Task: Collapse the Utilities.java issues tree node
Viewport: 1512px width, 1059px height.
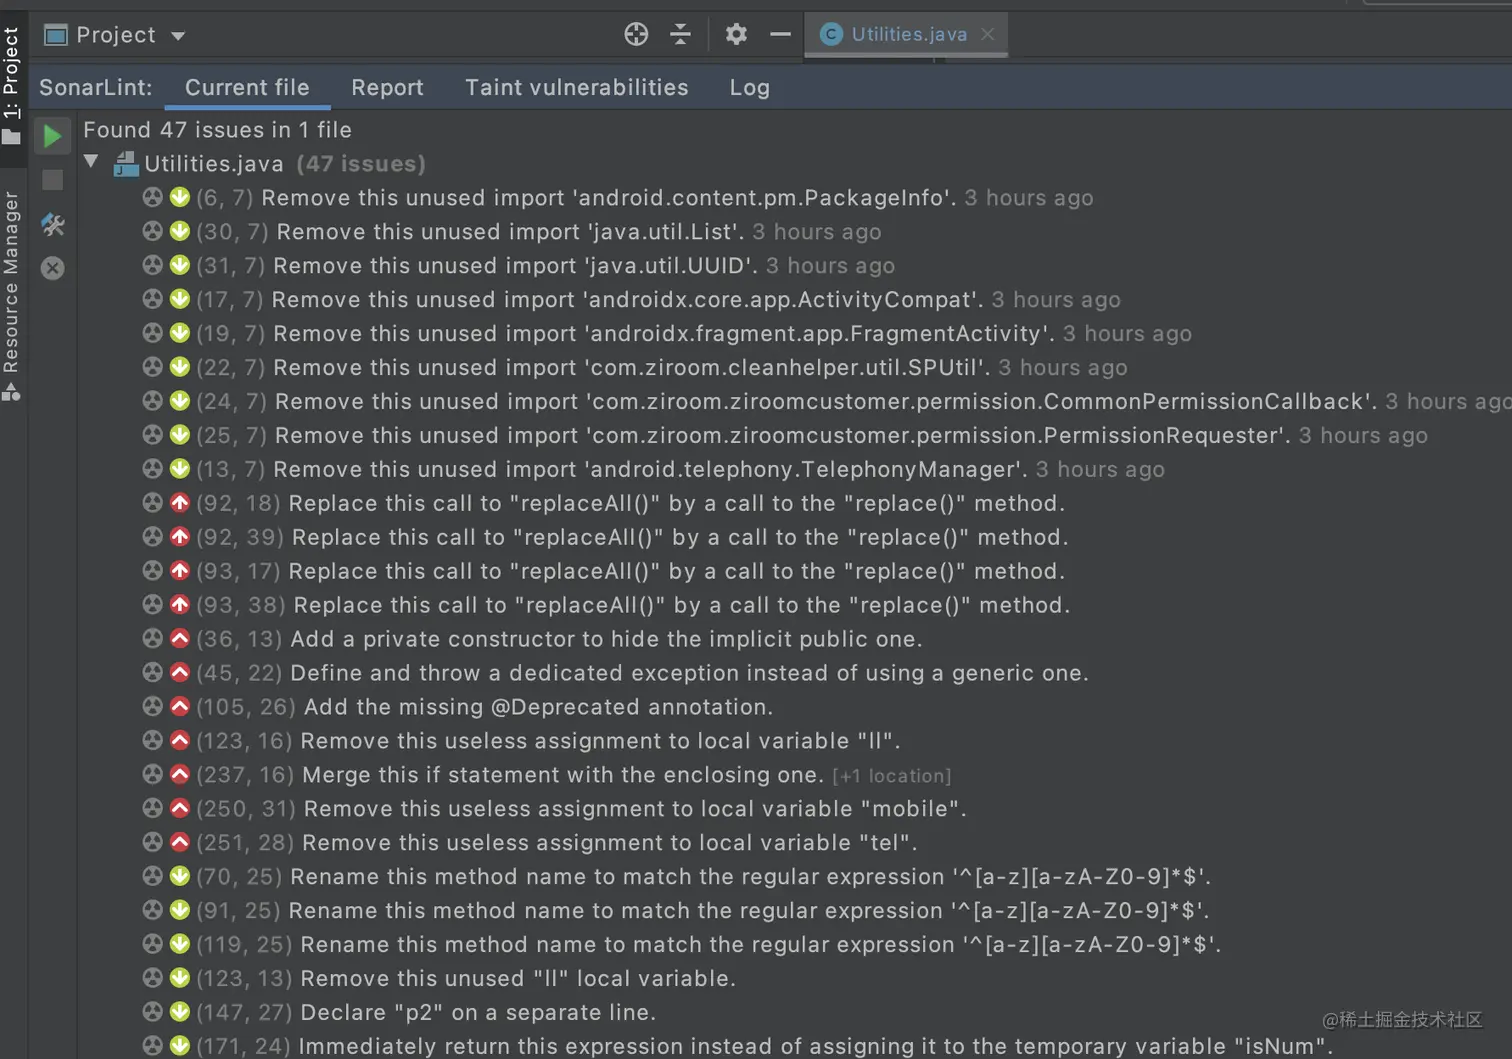Action: (91, 162)
